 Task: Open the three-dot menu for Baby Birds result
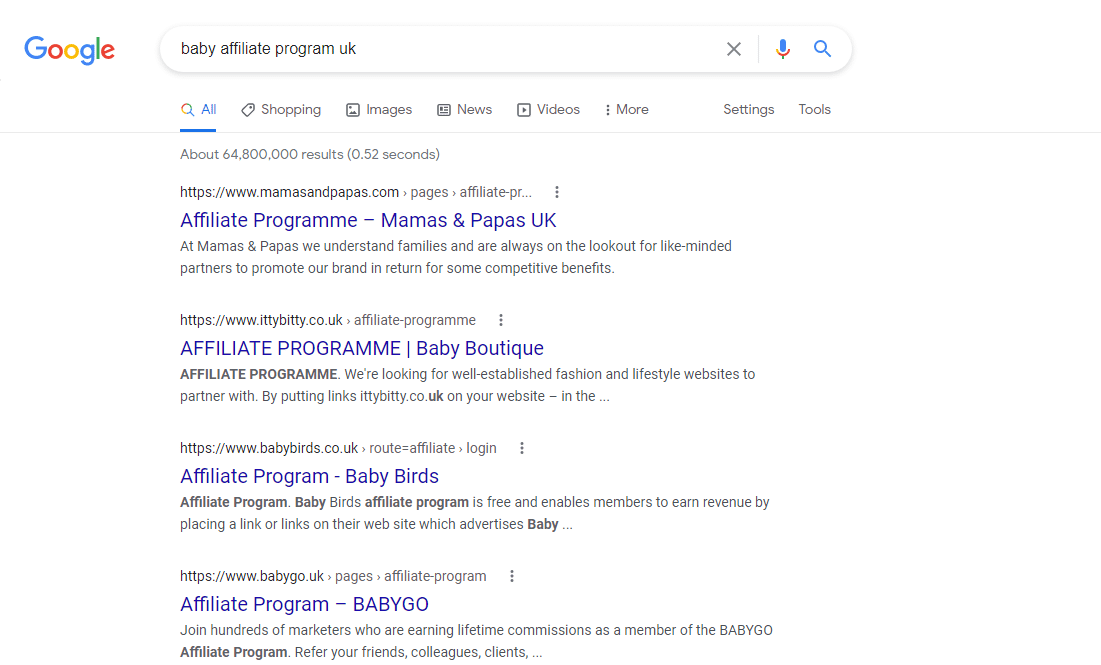522,448
